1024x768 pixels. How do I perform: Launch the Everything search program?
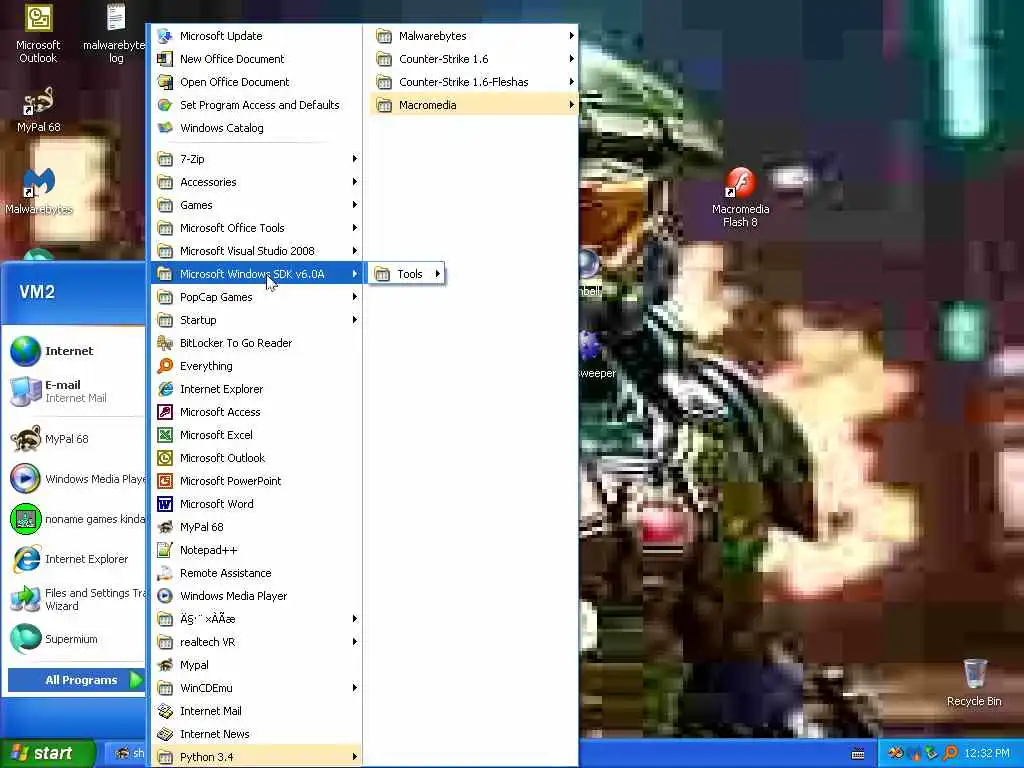tap(257, 366)
